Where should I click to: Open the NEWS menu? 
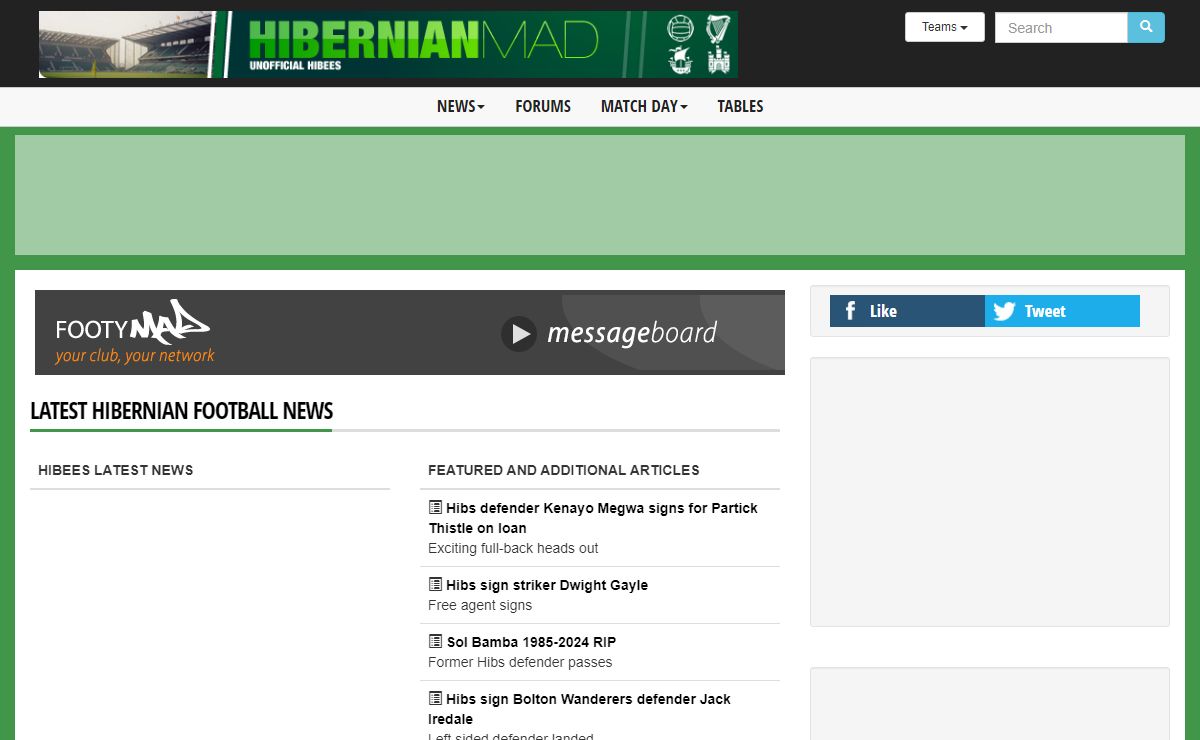coord(461,106)
